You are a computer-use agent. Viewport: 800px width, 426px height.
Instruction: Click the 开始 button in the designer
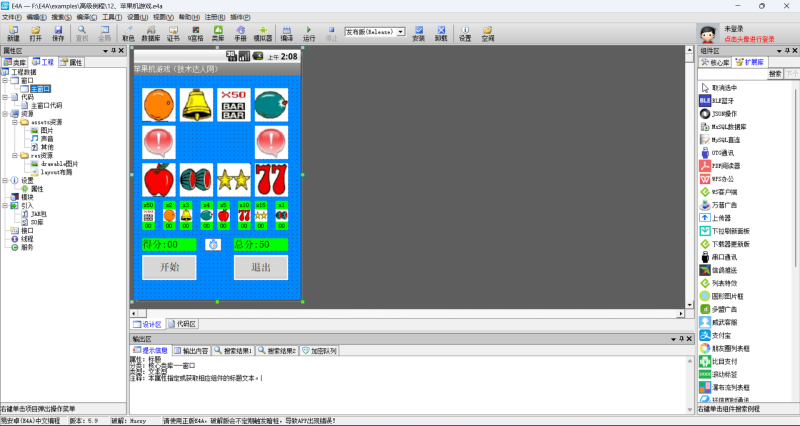169,267
